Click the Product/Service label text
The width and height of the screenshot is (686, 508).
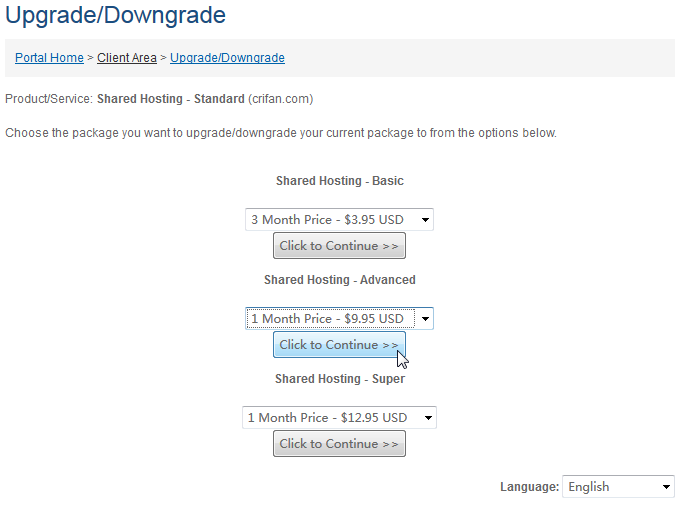coord(49,99)
